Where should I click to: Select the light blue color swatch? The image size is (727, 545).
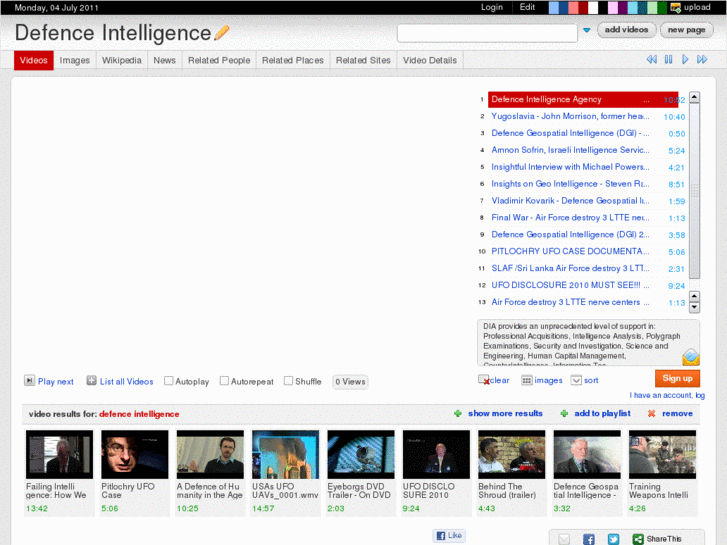tap(554, 7)
